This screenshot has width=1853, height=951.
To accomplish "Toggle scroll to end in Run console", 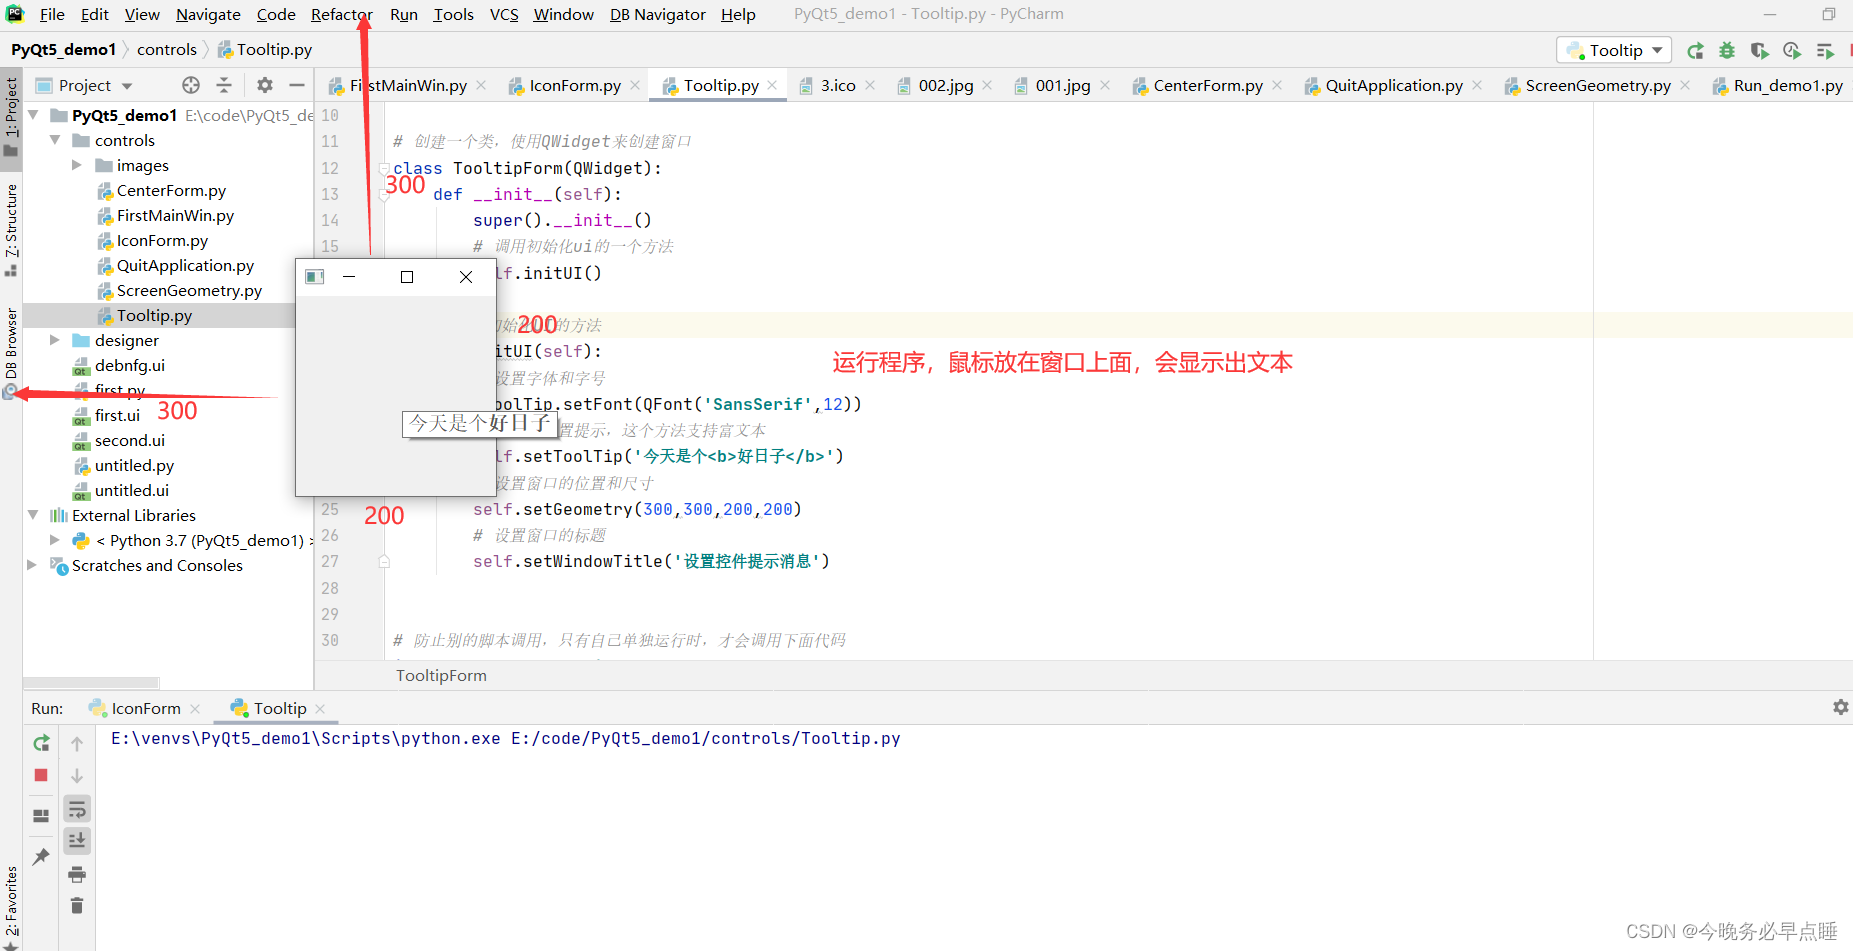I will pos(77,840).
